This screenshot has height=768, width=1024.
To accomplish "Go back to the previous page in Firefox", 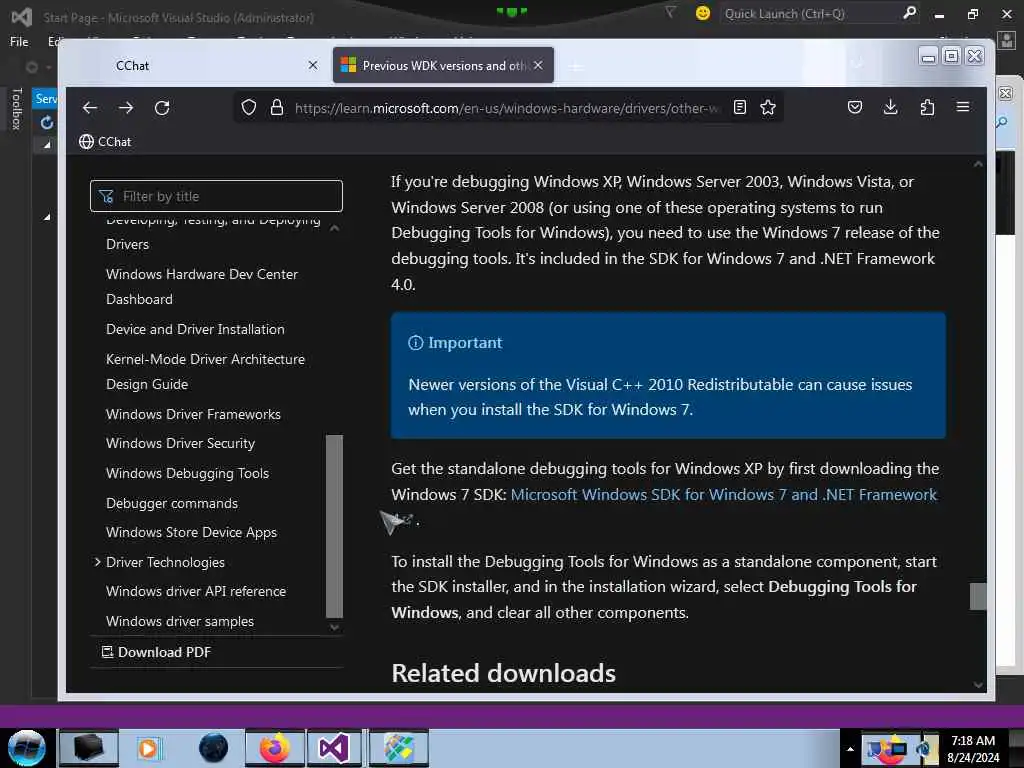I will point(90,108).
